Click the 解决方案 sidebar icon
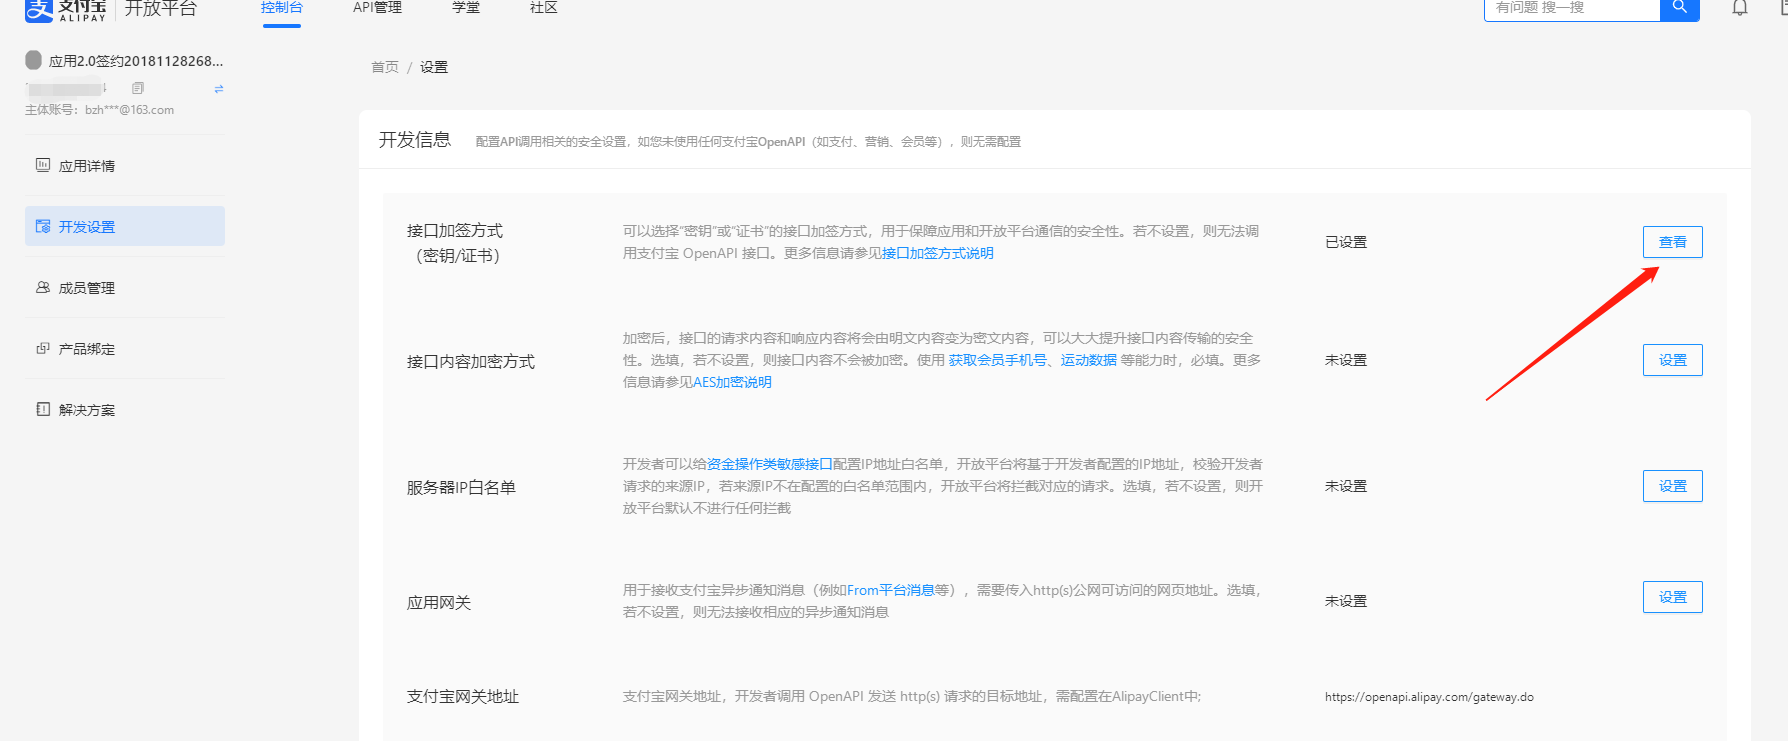Image resolution: width=1788 pixels, height=741 pixels. pos(43,409)
